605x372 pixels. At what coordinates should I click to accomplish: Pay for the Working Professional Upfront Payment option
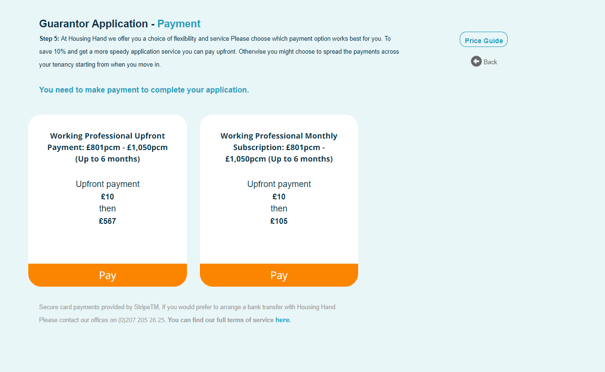click(x=107, y=275)
